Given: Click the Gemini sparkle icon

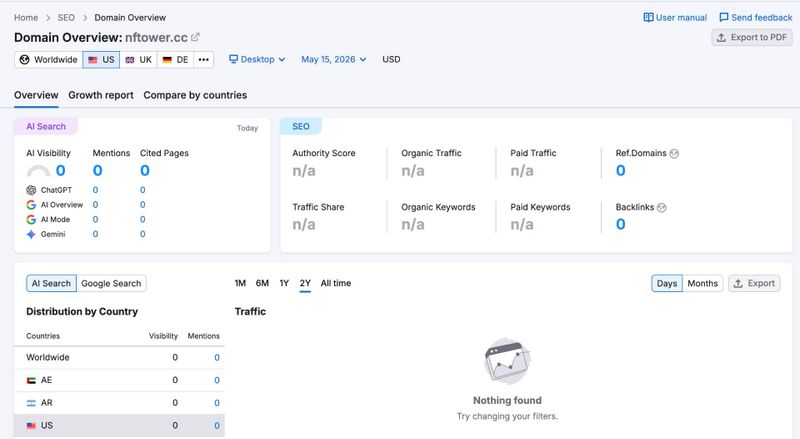Looking at the screenshot, I should (x=31, y=234).
